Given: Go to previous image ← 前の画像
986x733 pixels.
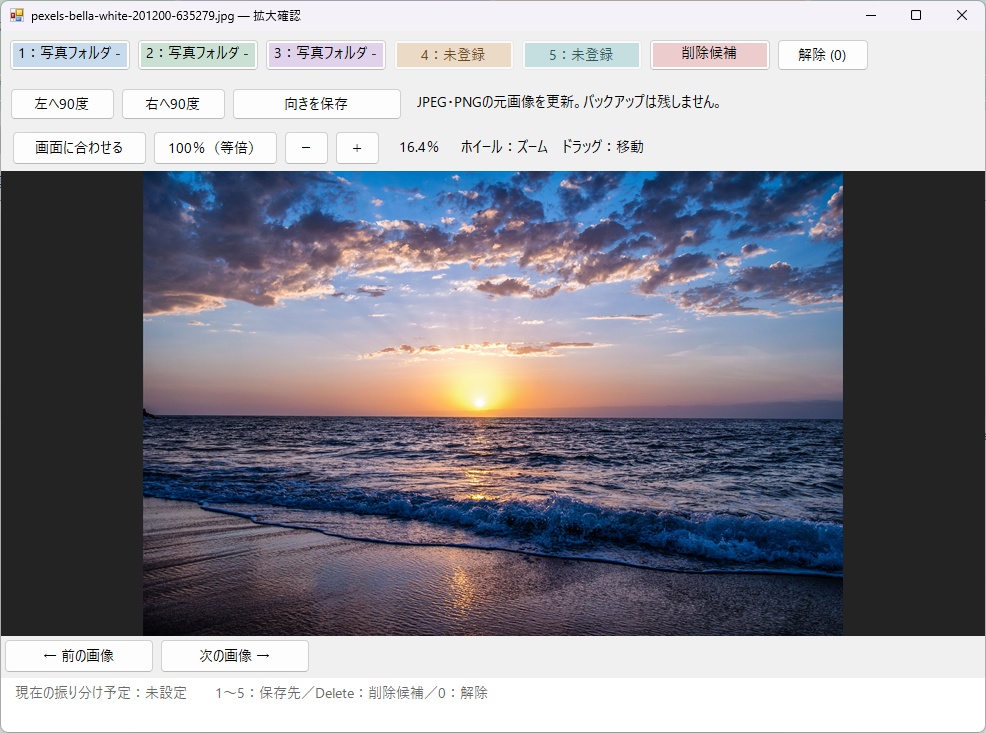Looking at the screenshot, I should pos(79,656).
